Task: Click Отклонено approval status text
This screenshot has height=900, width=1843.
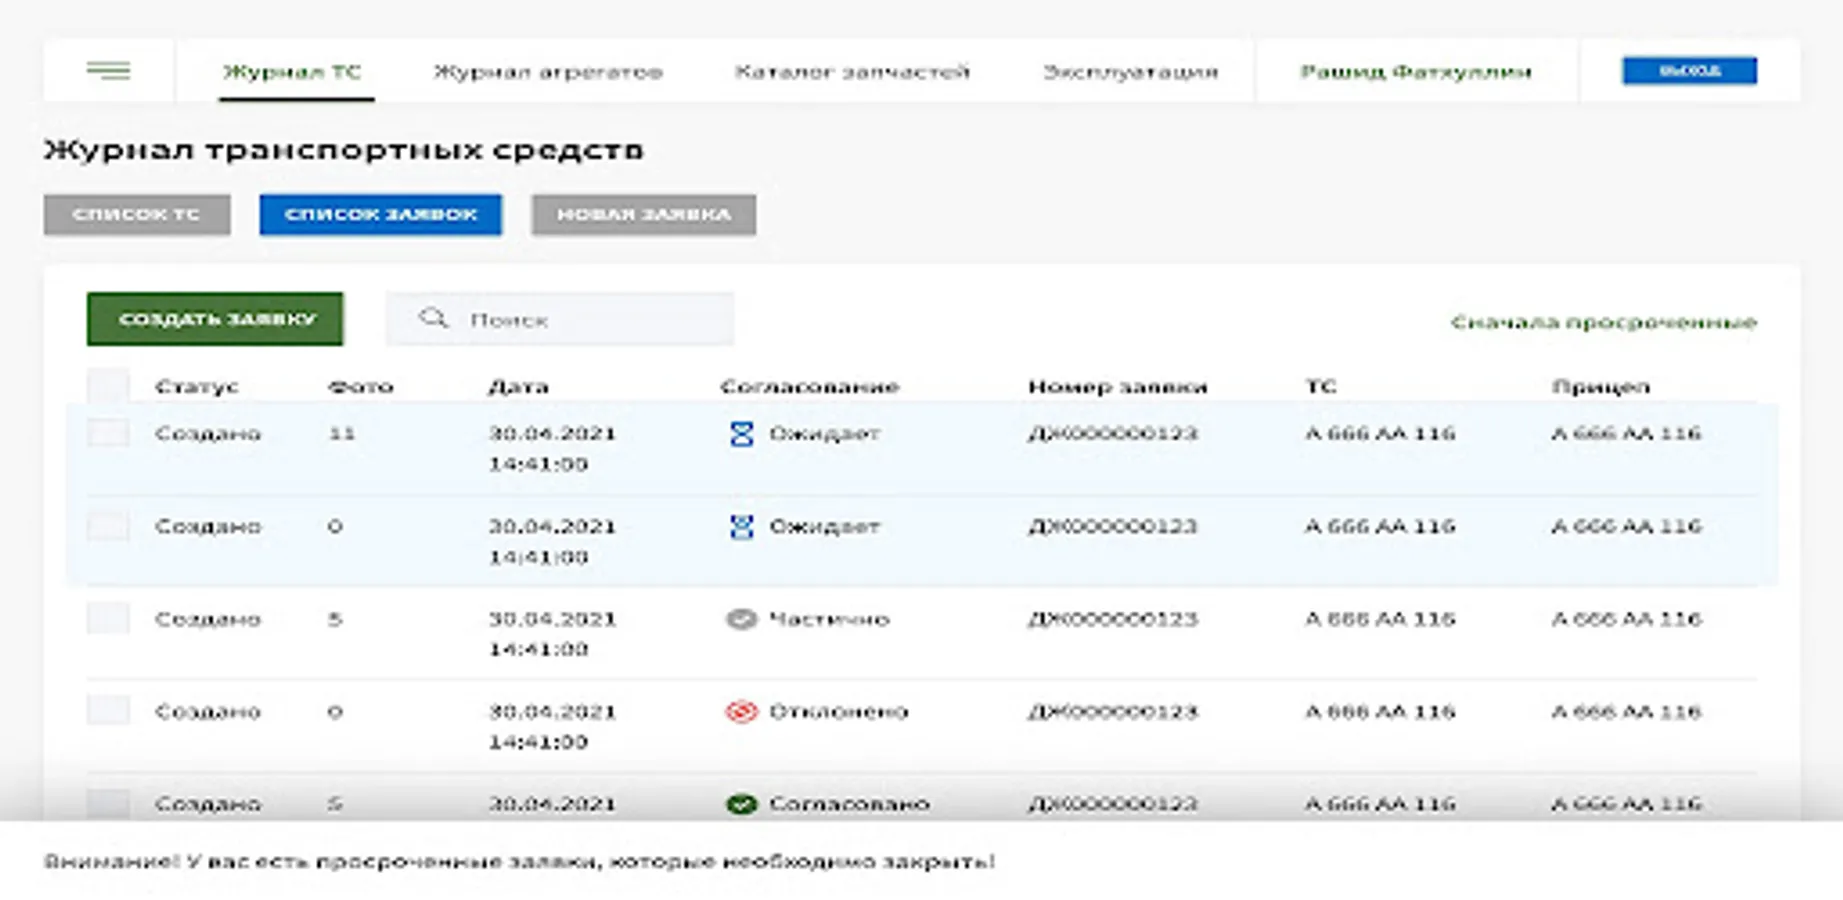Action: [x=838, y=712]
